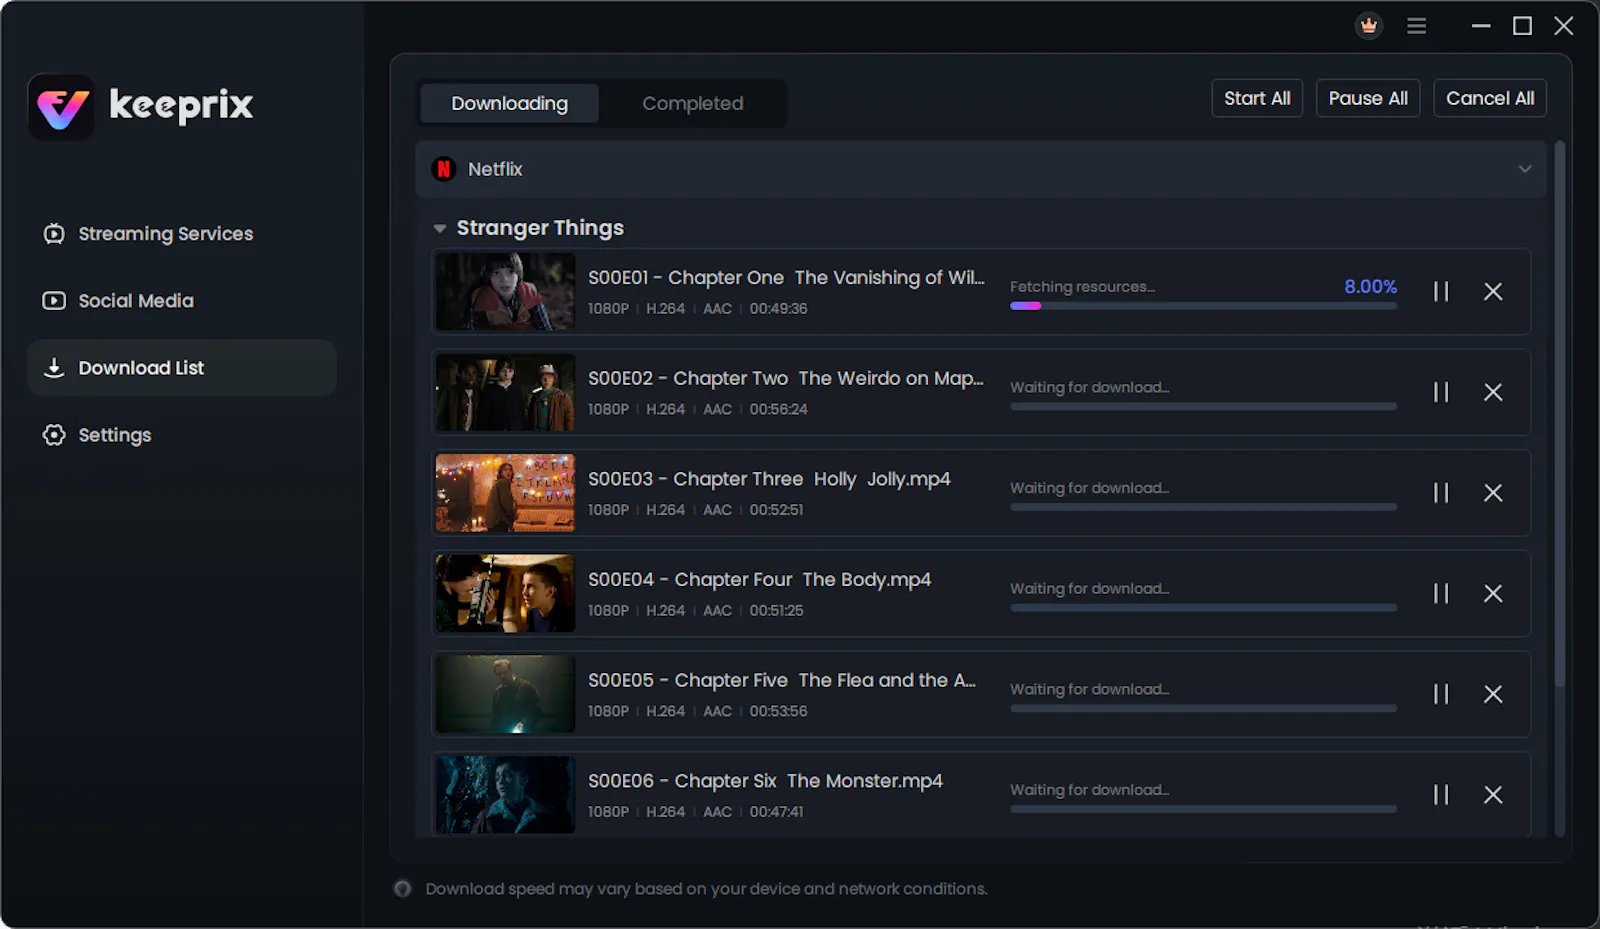
Task: Cancel the S00E06 The Monster download
Action: [1493, 795]
